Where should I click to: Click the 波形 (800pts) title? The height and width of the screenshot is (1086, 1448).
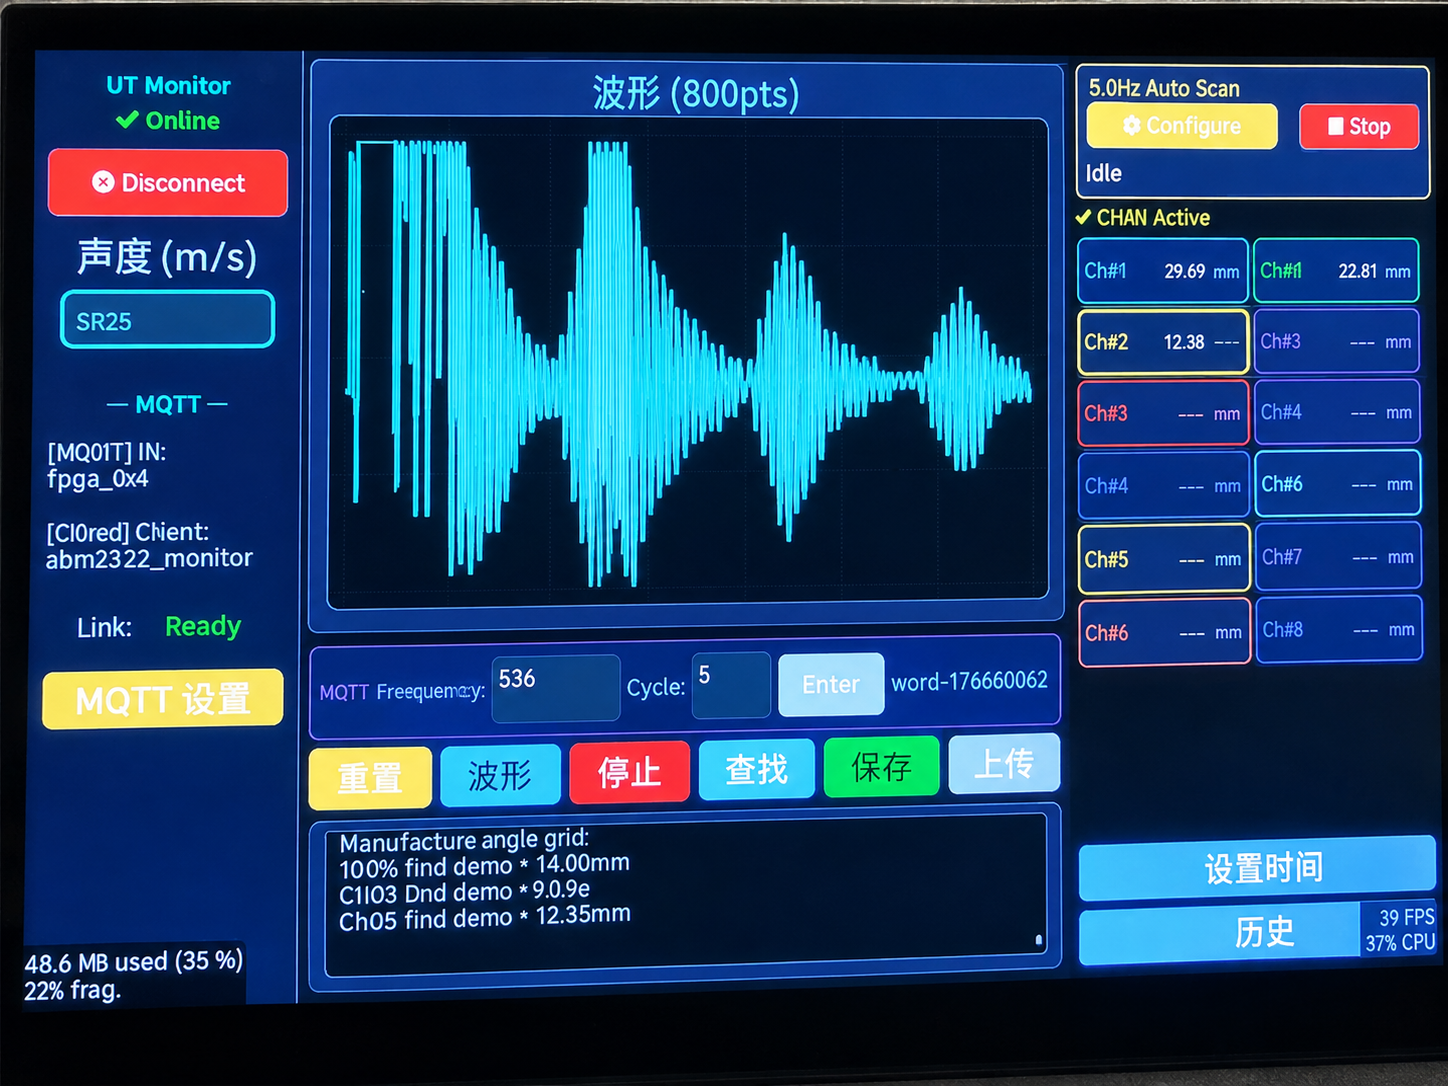point(696,93)
